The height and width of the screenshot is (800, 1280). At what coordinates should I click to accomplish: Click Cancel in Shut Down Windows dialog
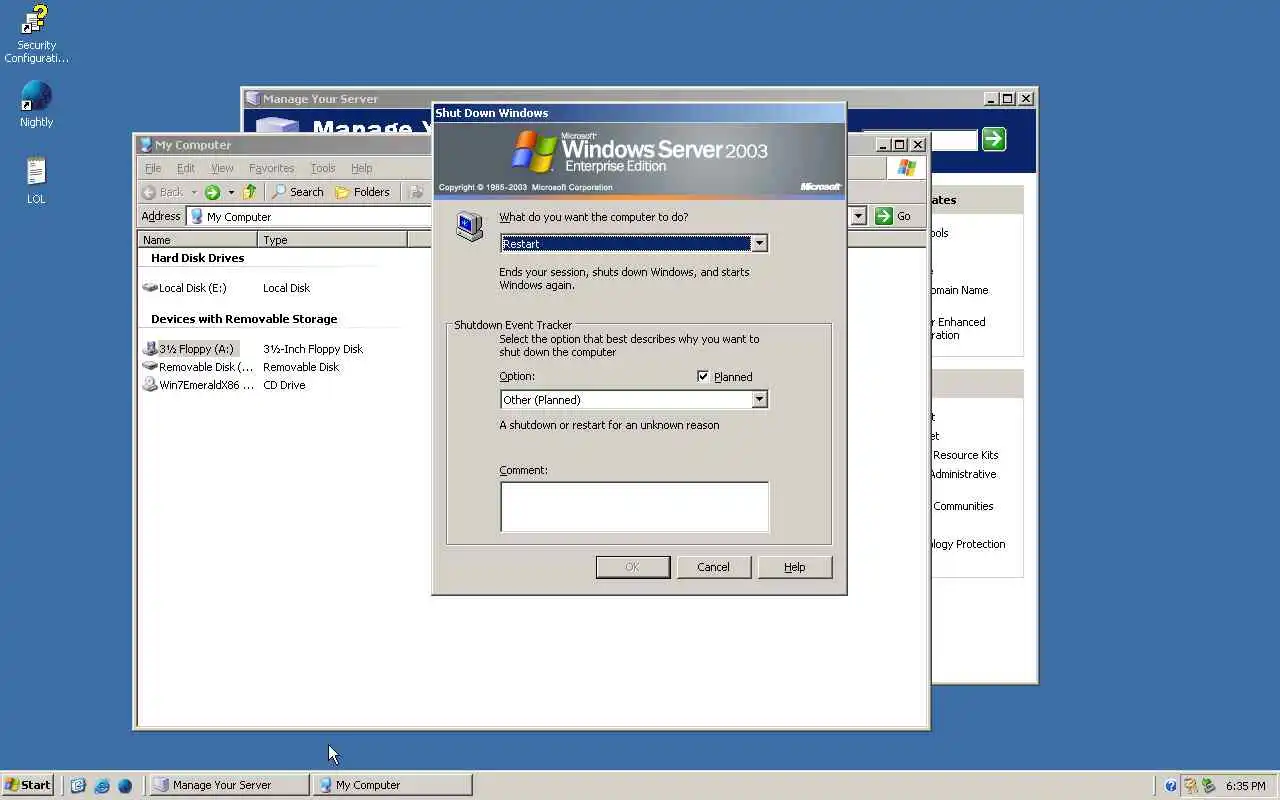point(713,567)
